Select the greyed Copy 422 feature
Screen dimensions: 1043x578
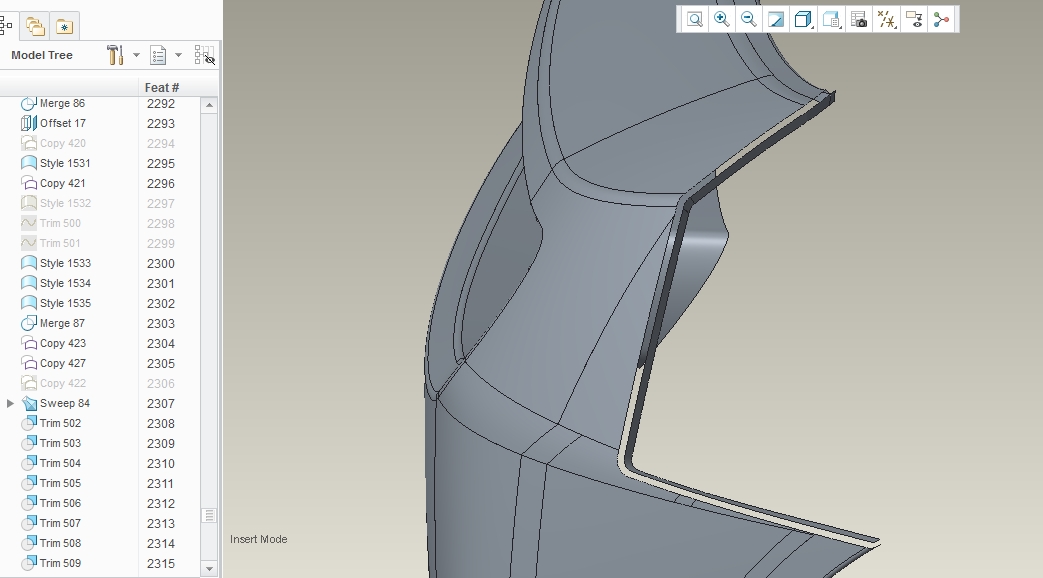(x=63, y=383)
